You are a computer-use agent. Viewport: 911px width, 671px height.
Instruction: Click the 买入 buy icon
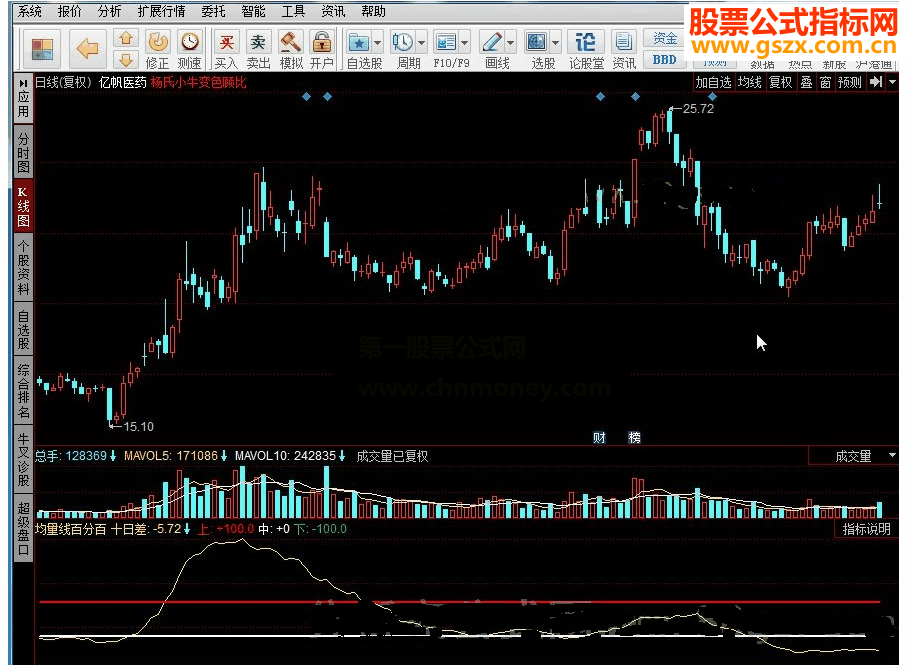point(226,49)
